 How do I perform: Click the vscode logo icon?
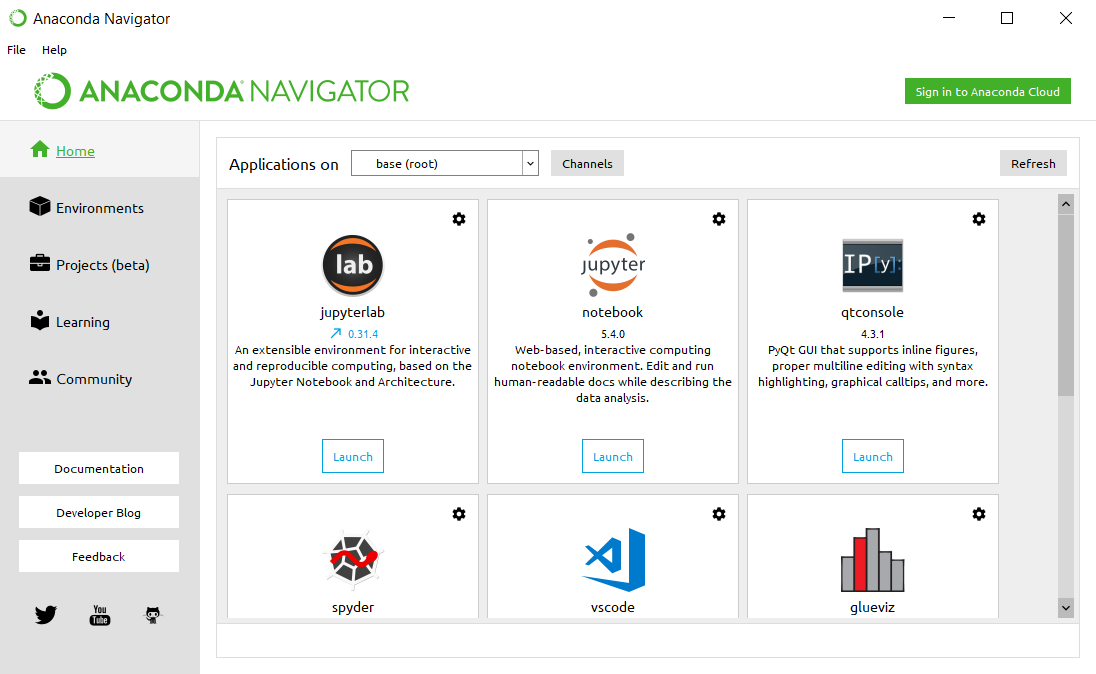pos(614,559)
